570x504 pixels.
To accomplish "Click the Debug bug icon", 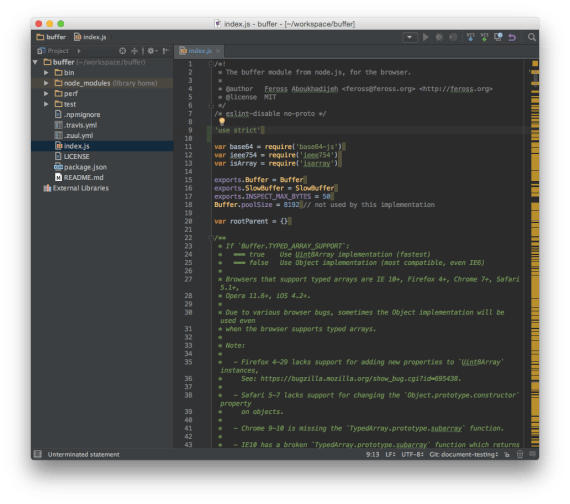I will (439, 37).
